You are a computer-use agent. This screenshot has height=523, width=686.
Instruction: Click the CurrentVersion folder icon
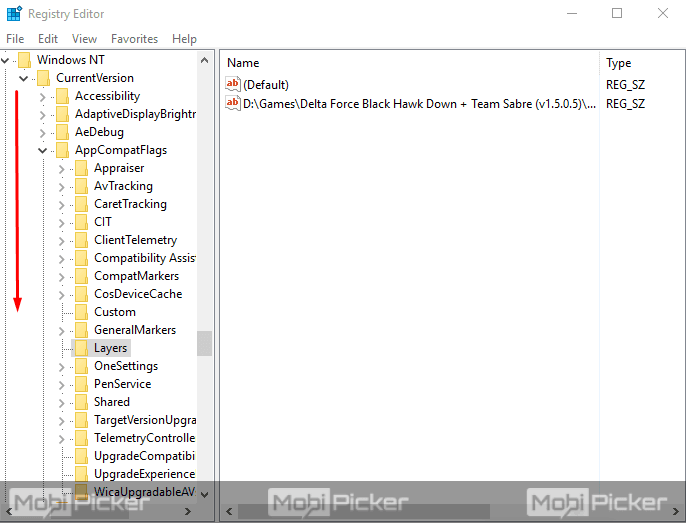[43, 78]
